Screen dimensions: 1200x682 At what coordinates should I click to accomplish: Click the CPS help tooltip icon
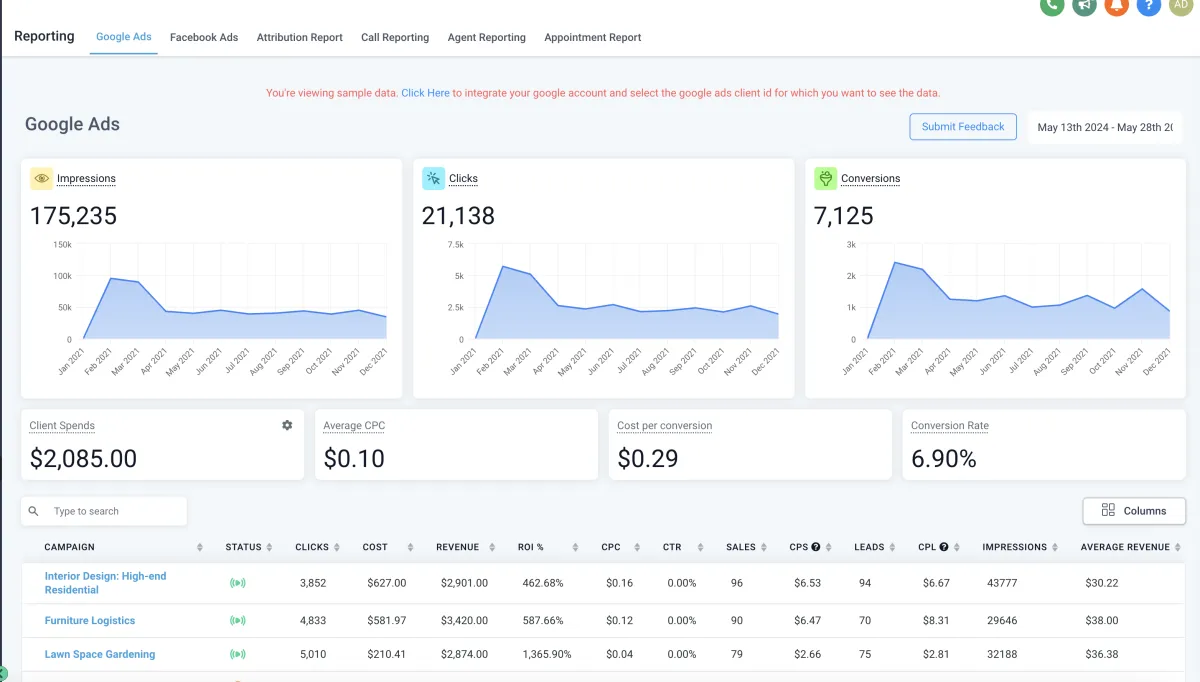(815, 547)
